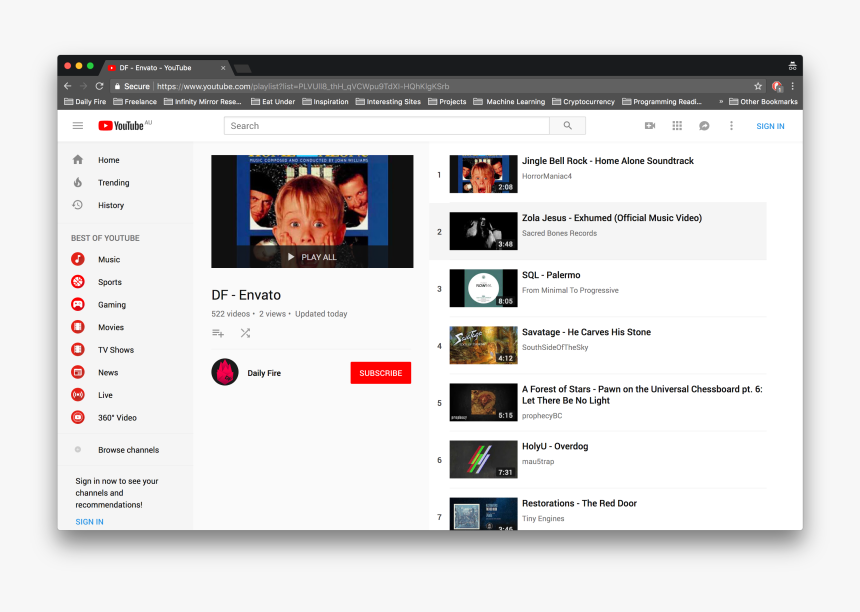
Task: Shuffle the DF - Envato playlist
Action: (x=245, y=333)
